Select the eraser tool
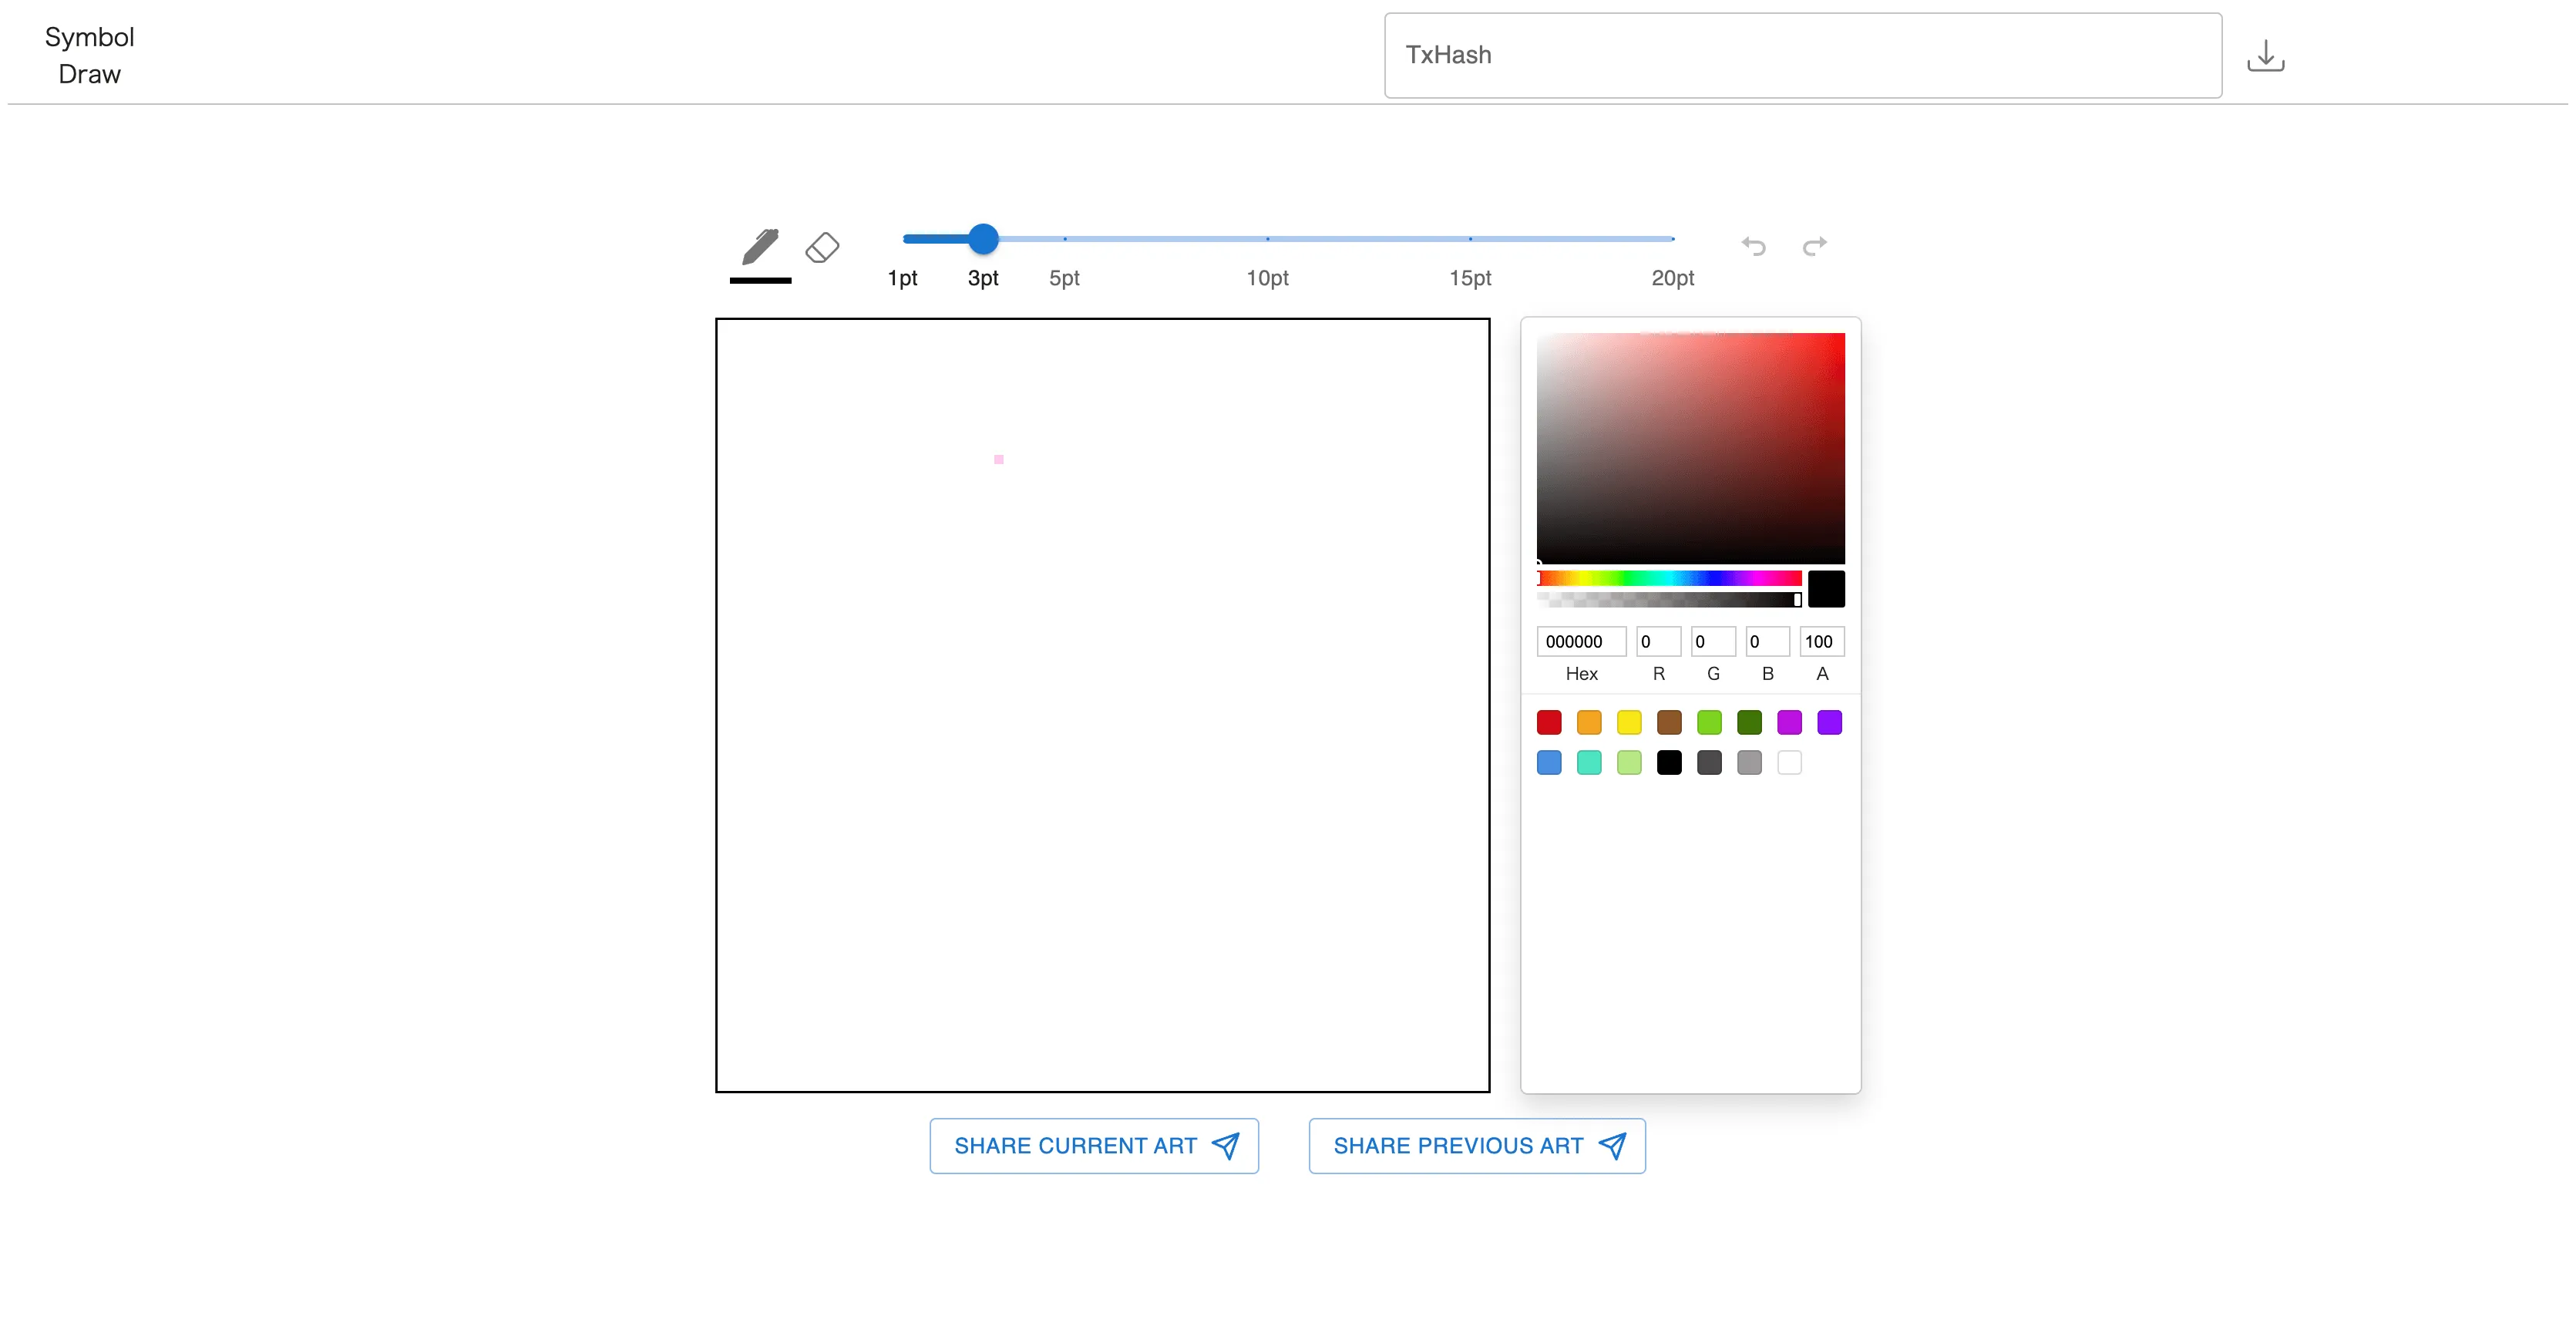This screenshot has width=2576, height=1323. (822, 247)
